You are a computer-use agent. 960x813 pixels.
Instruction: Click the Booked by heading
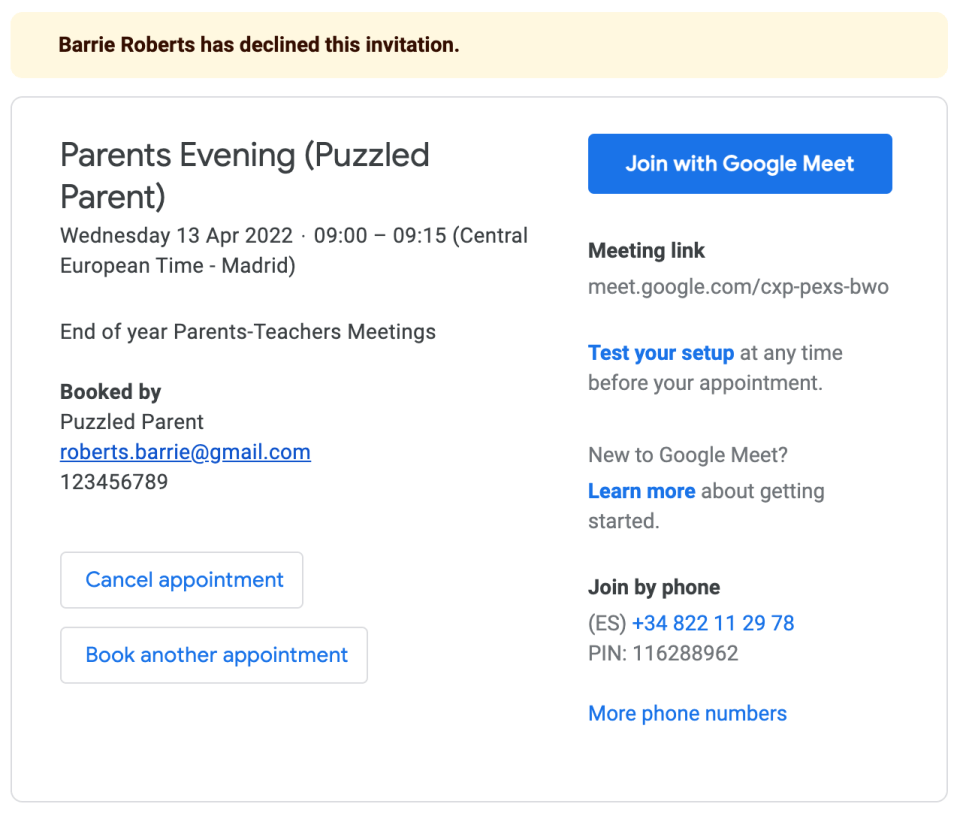[110, 392]
